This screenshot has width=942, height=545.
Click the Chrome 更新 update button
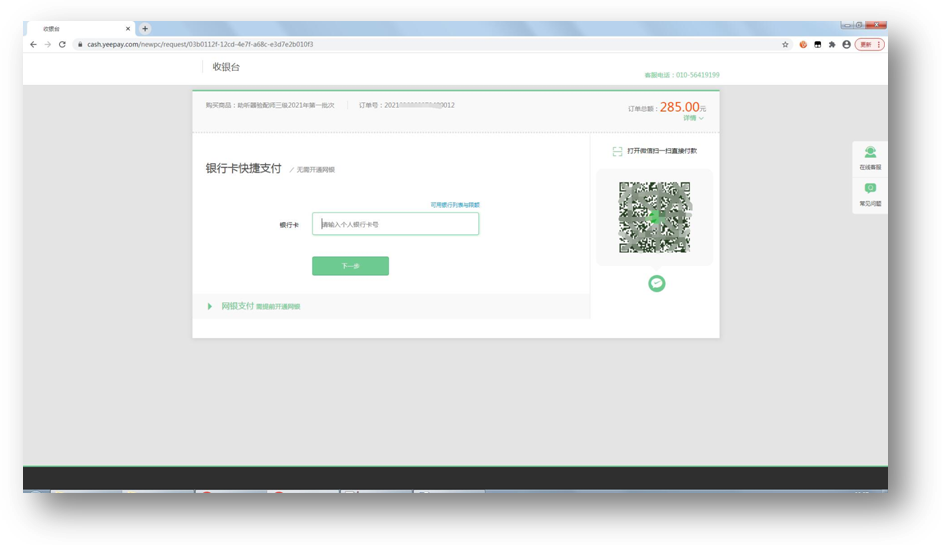868,44
